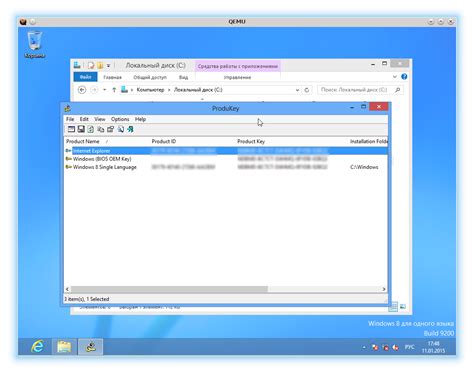Launch Internet Explorer from the taskbar

(37, 347)
